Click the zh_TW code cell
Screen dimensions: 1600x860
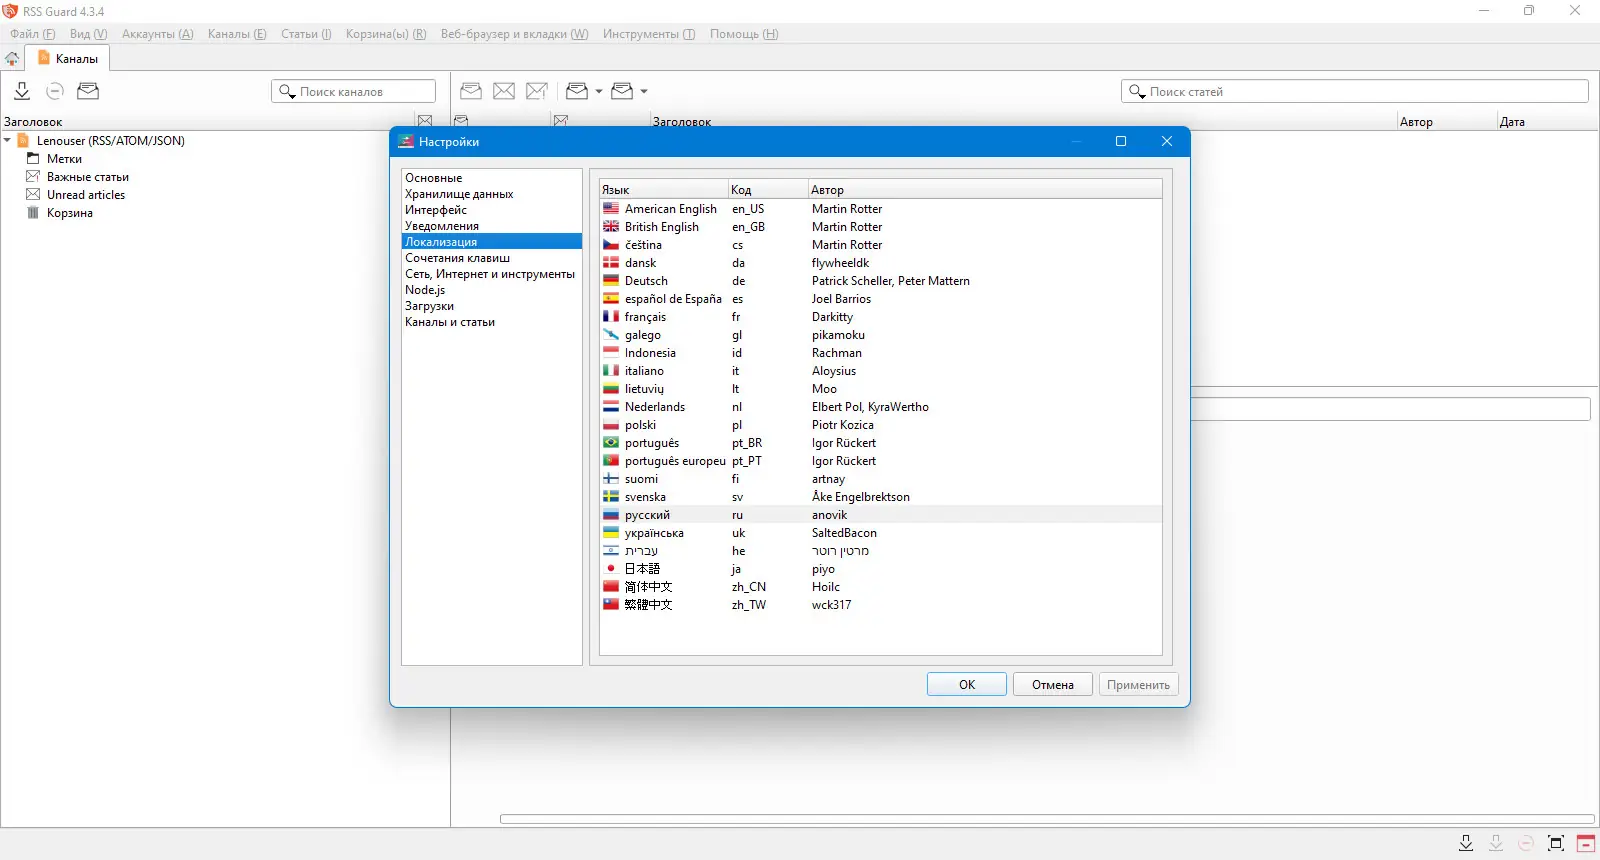coord(749,605)
